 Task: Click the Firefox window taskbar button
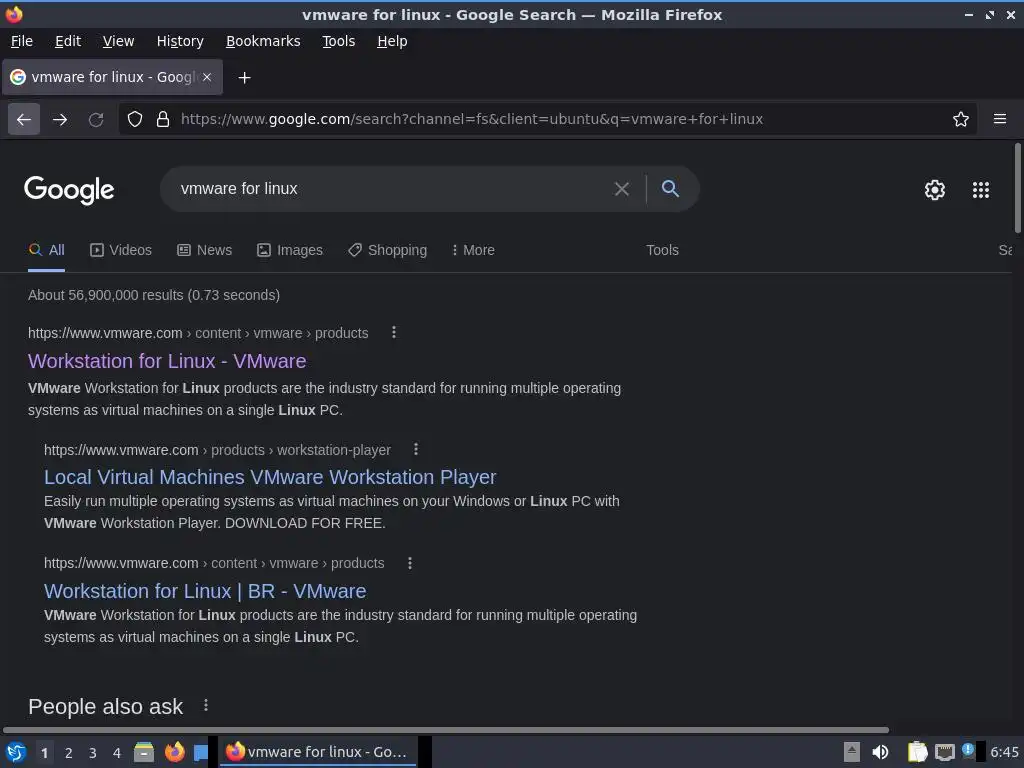pyautogui.click(x=318, y=752)
